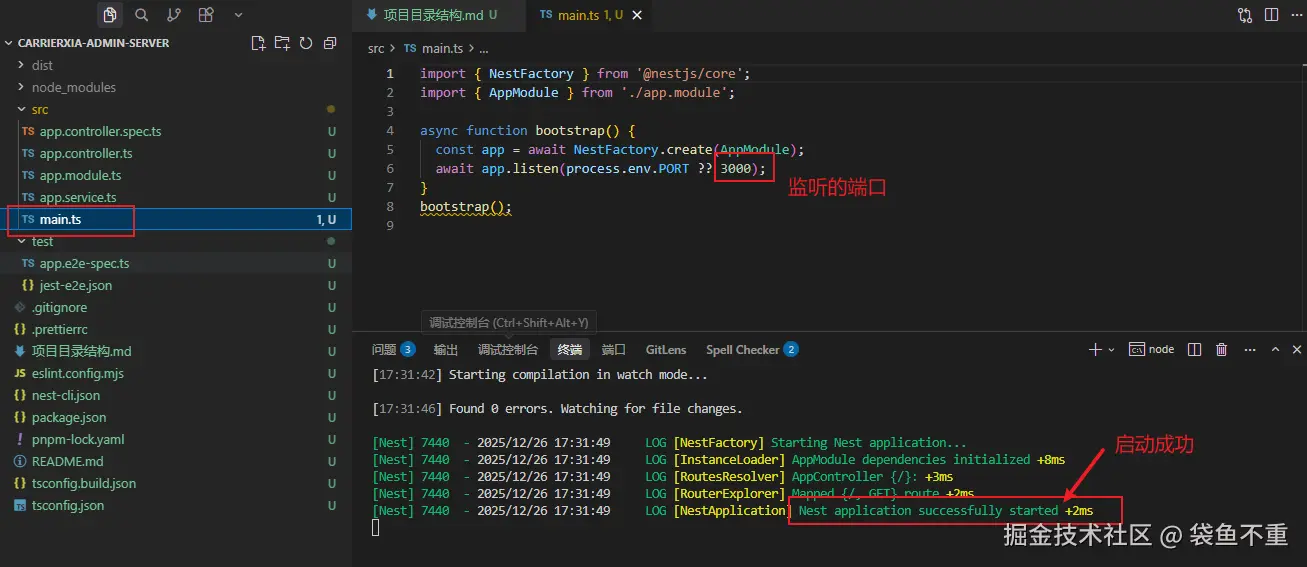Split the editor to the right

coord(1272,15)
